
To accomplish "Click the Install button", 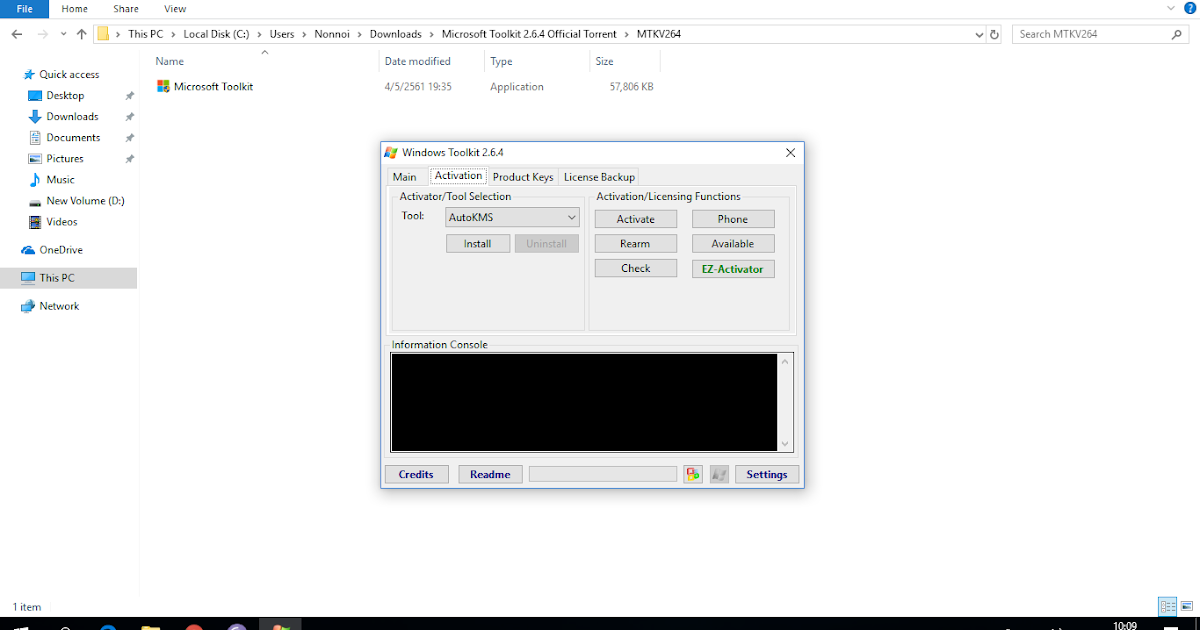I will 478,243.
